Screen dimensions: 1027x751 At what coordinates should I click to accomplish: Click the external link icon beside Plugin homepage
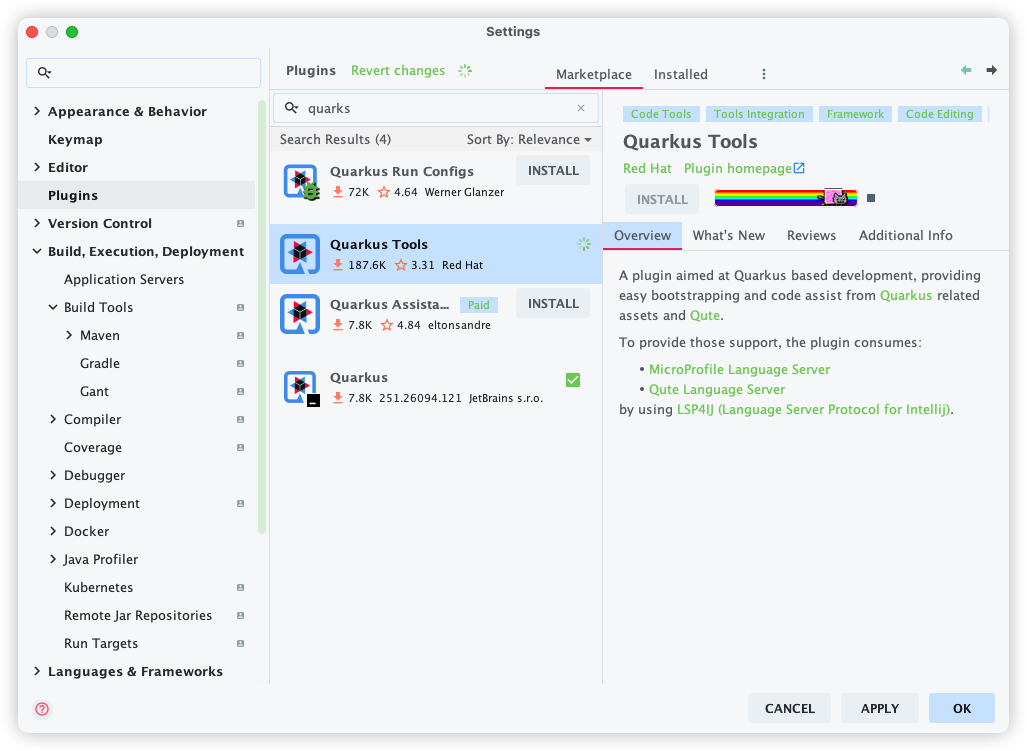coord(799,168)
